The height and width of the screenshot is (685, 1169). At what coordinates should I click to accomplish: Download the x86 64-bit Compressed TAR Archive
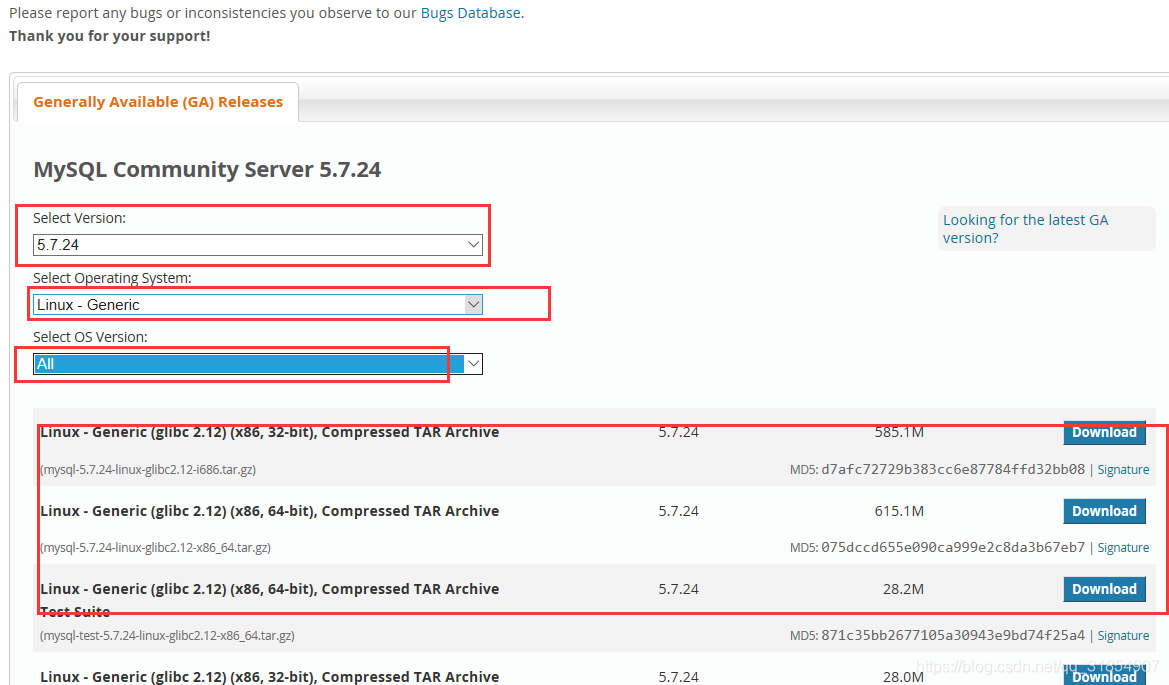pyautogui.click(x=1103, y=511)
